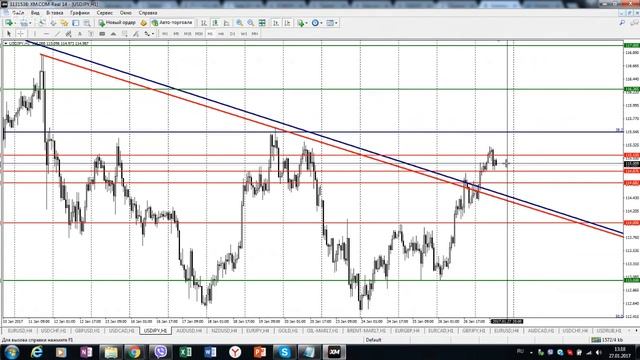Select the Text Label (T) tool
Viewport: 640px width, 360px height.
[x=91, y=33]
